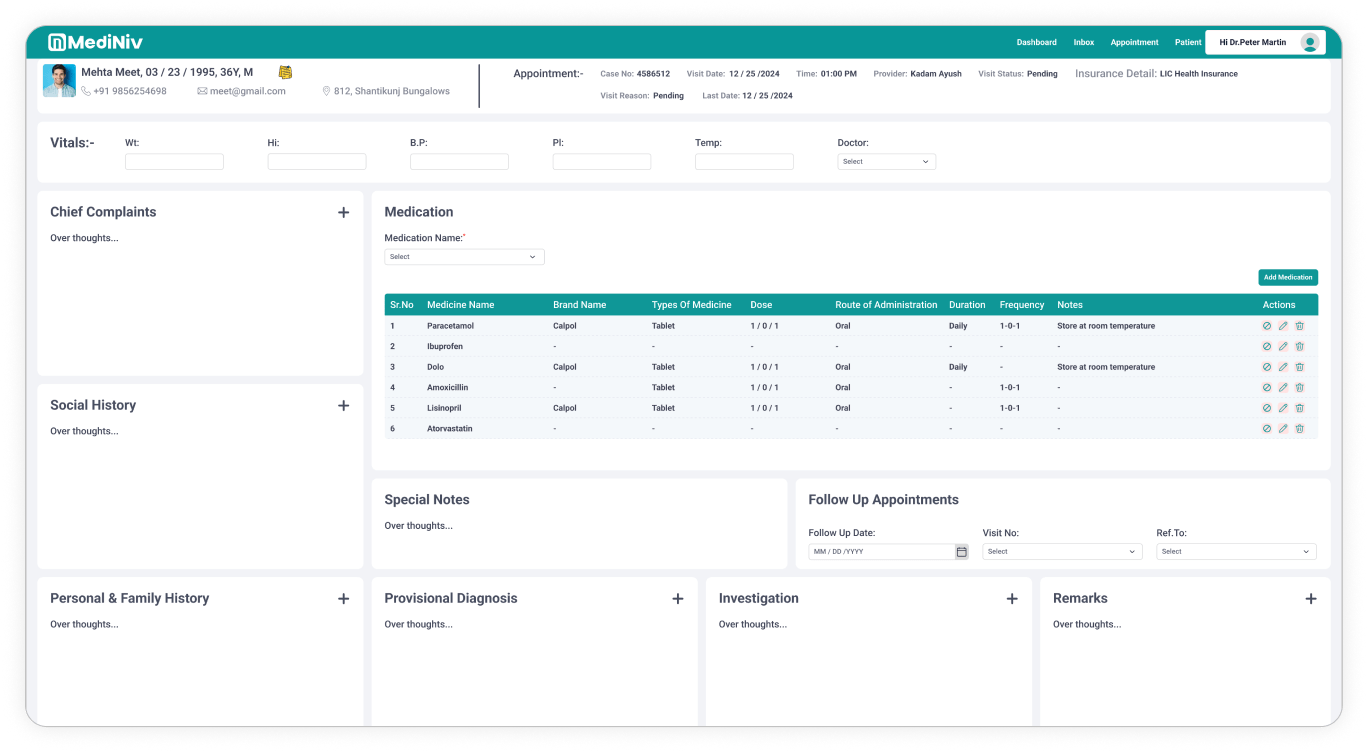1368x753 pixels.
Task: Click the Add Medication button
Action: click(x=1287, y=278)
